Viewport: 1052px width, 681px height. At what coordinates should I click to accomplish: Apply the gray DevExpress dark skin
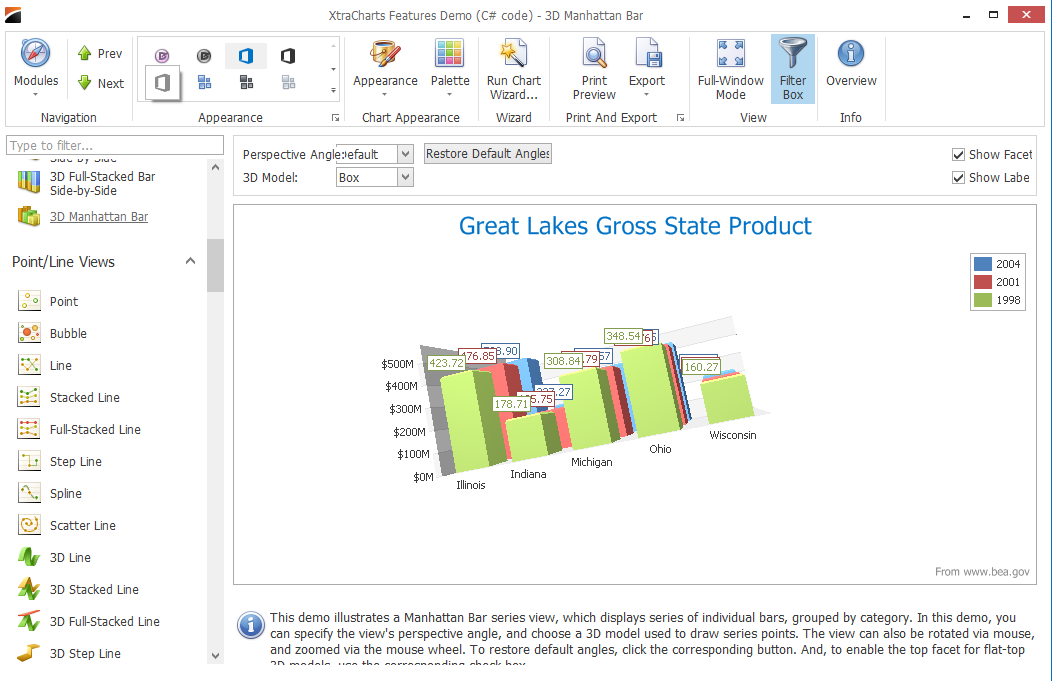[x=204, y=56]
